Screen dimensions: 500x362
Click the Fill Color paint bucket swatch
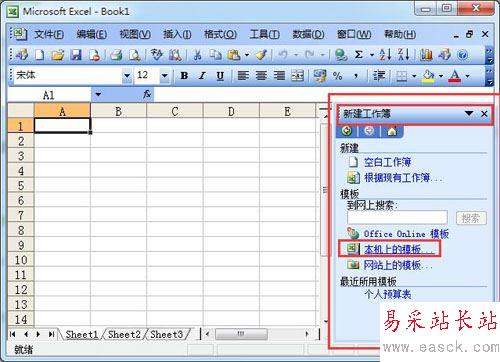point(429,76)
